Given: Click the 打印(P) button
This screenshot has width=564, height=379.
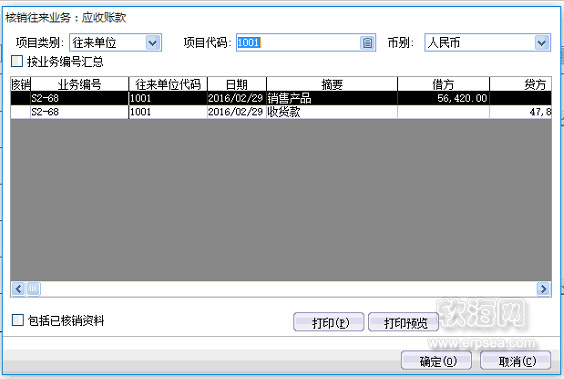Looking at the screenshot, I should 329,322.
